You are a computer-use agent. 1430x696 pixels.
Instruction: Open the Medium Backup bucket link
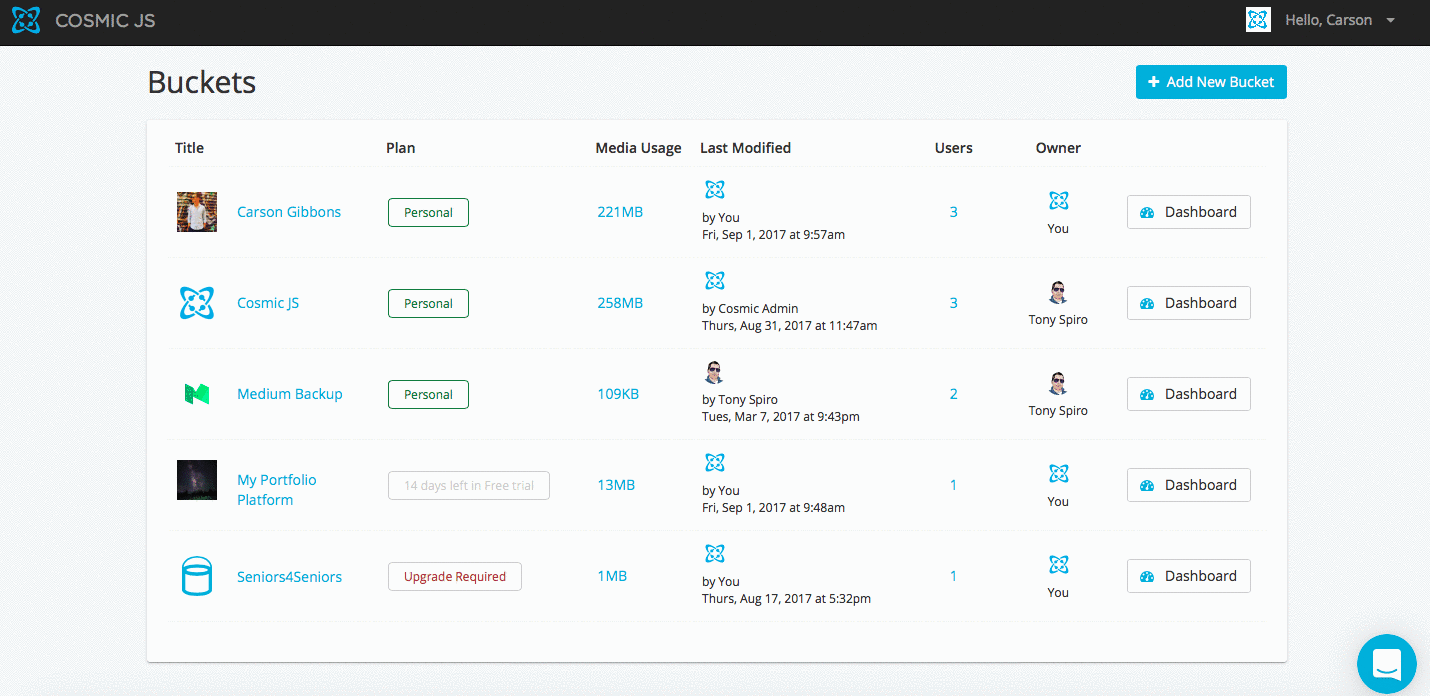pos(290,394)
